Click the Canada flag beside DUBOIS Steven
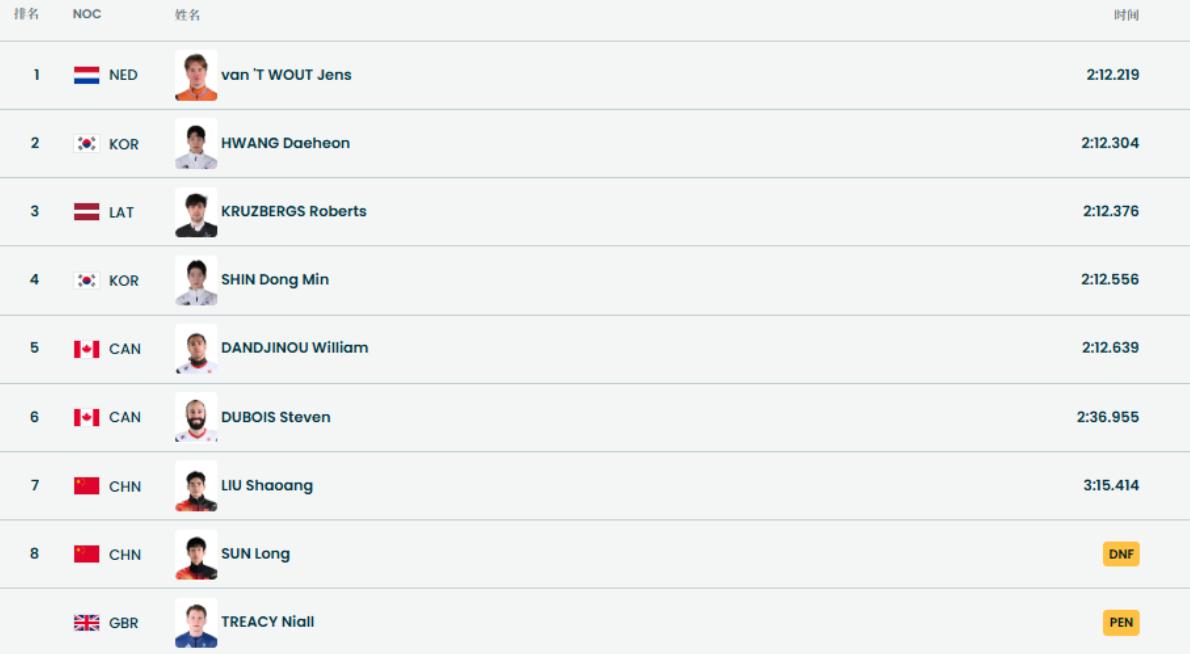1190x654 pixels. pyautogui.click(x=87, y=417)
